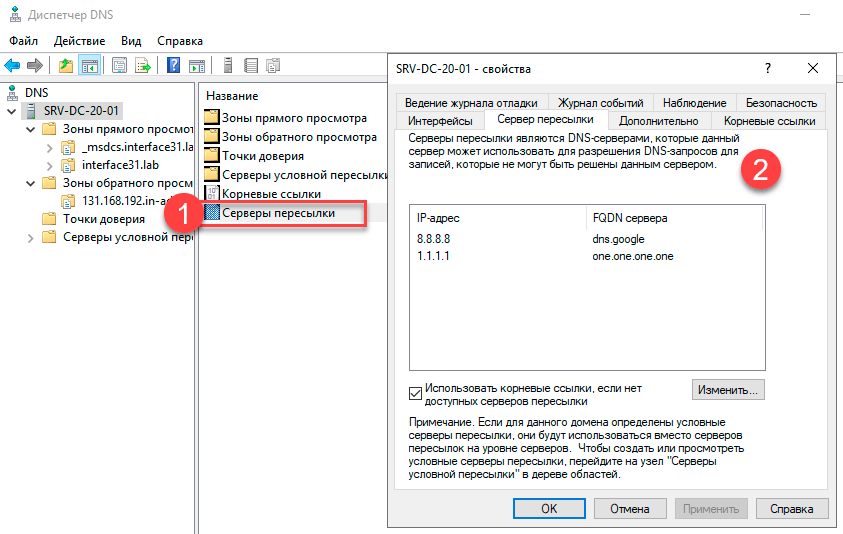Viewport: 843px width, 534px height.
Task: Click the multiple documents icon in the toolbar
Action: coord(273,66)
